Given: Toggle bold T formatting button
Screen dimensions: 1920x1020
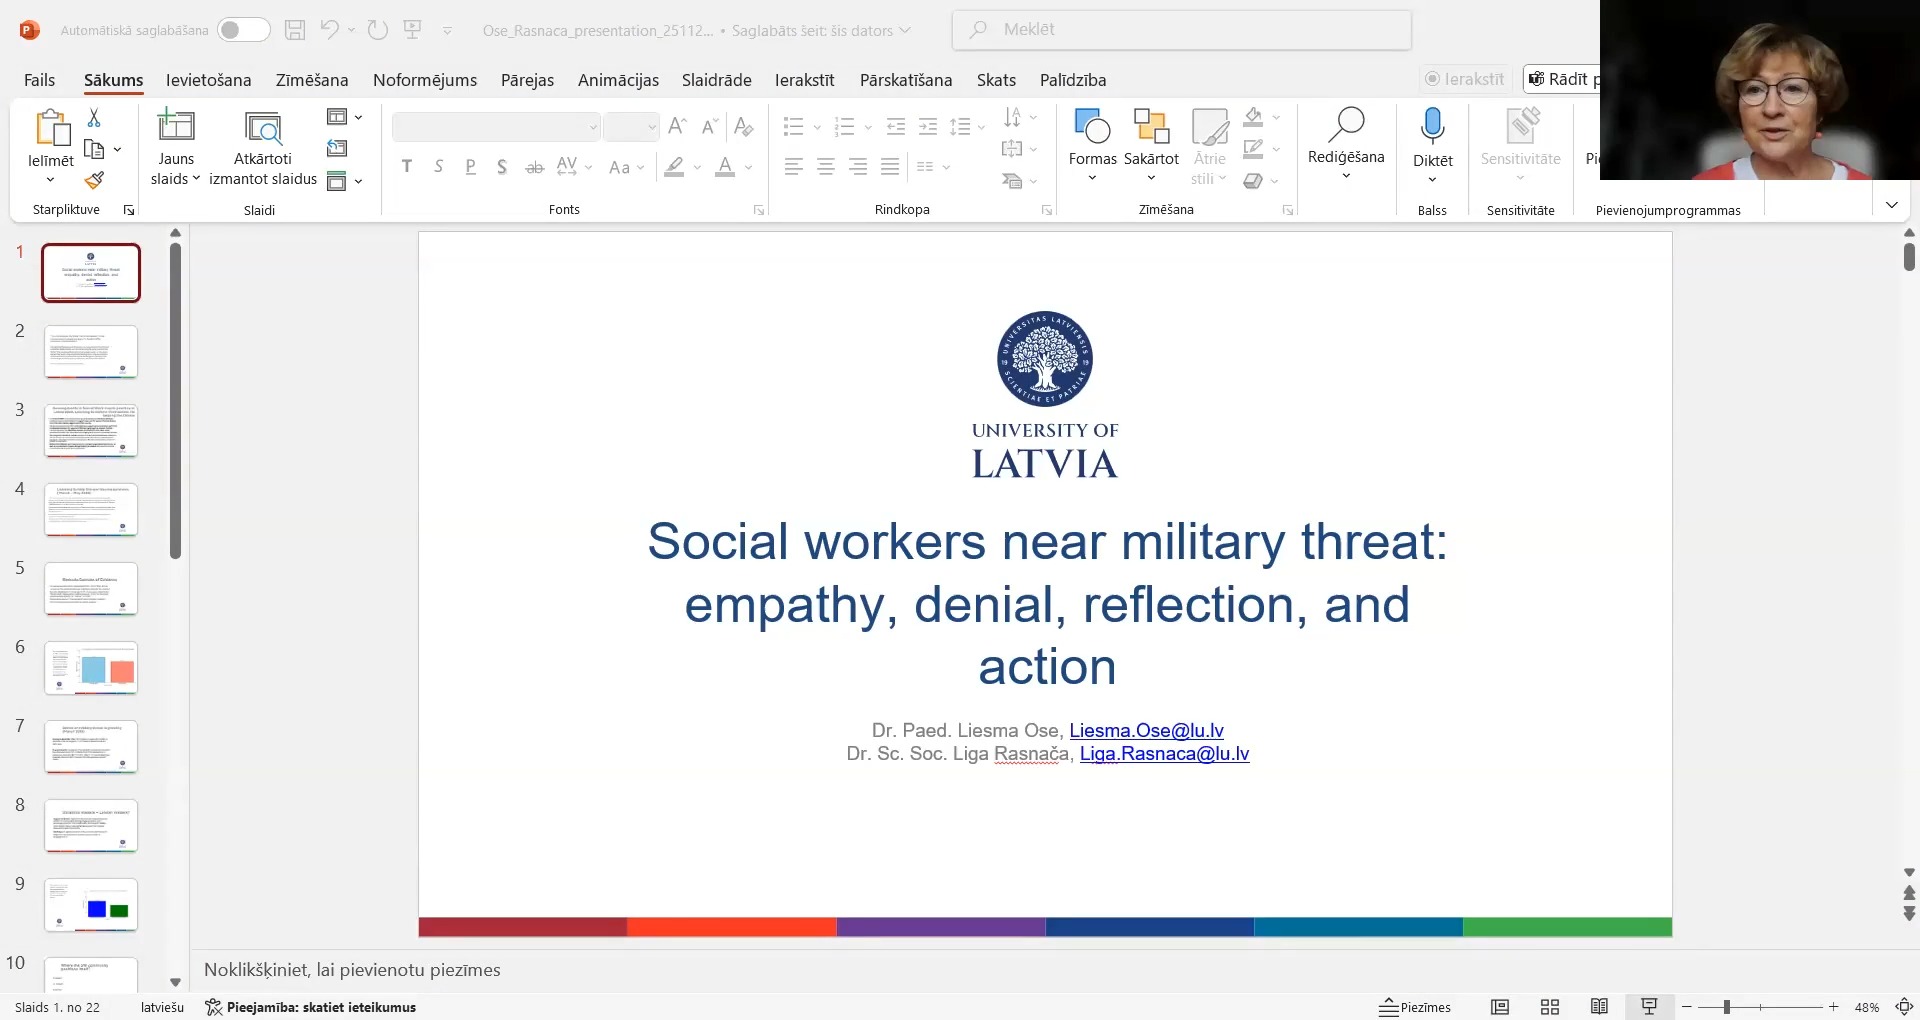Looking at the screenshot, I should (x=407, y=167).
